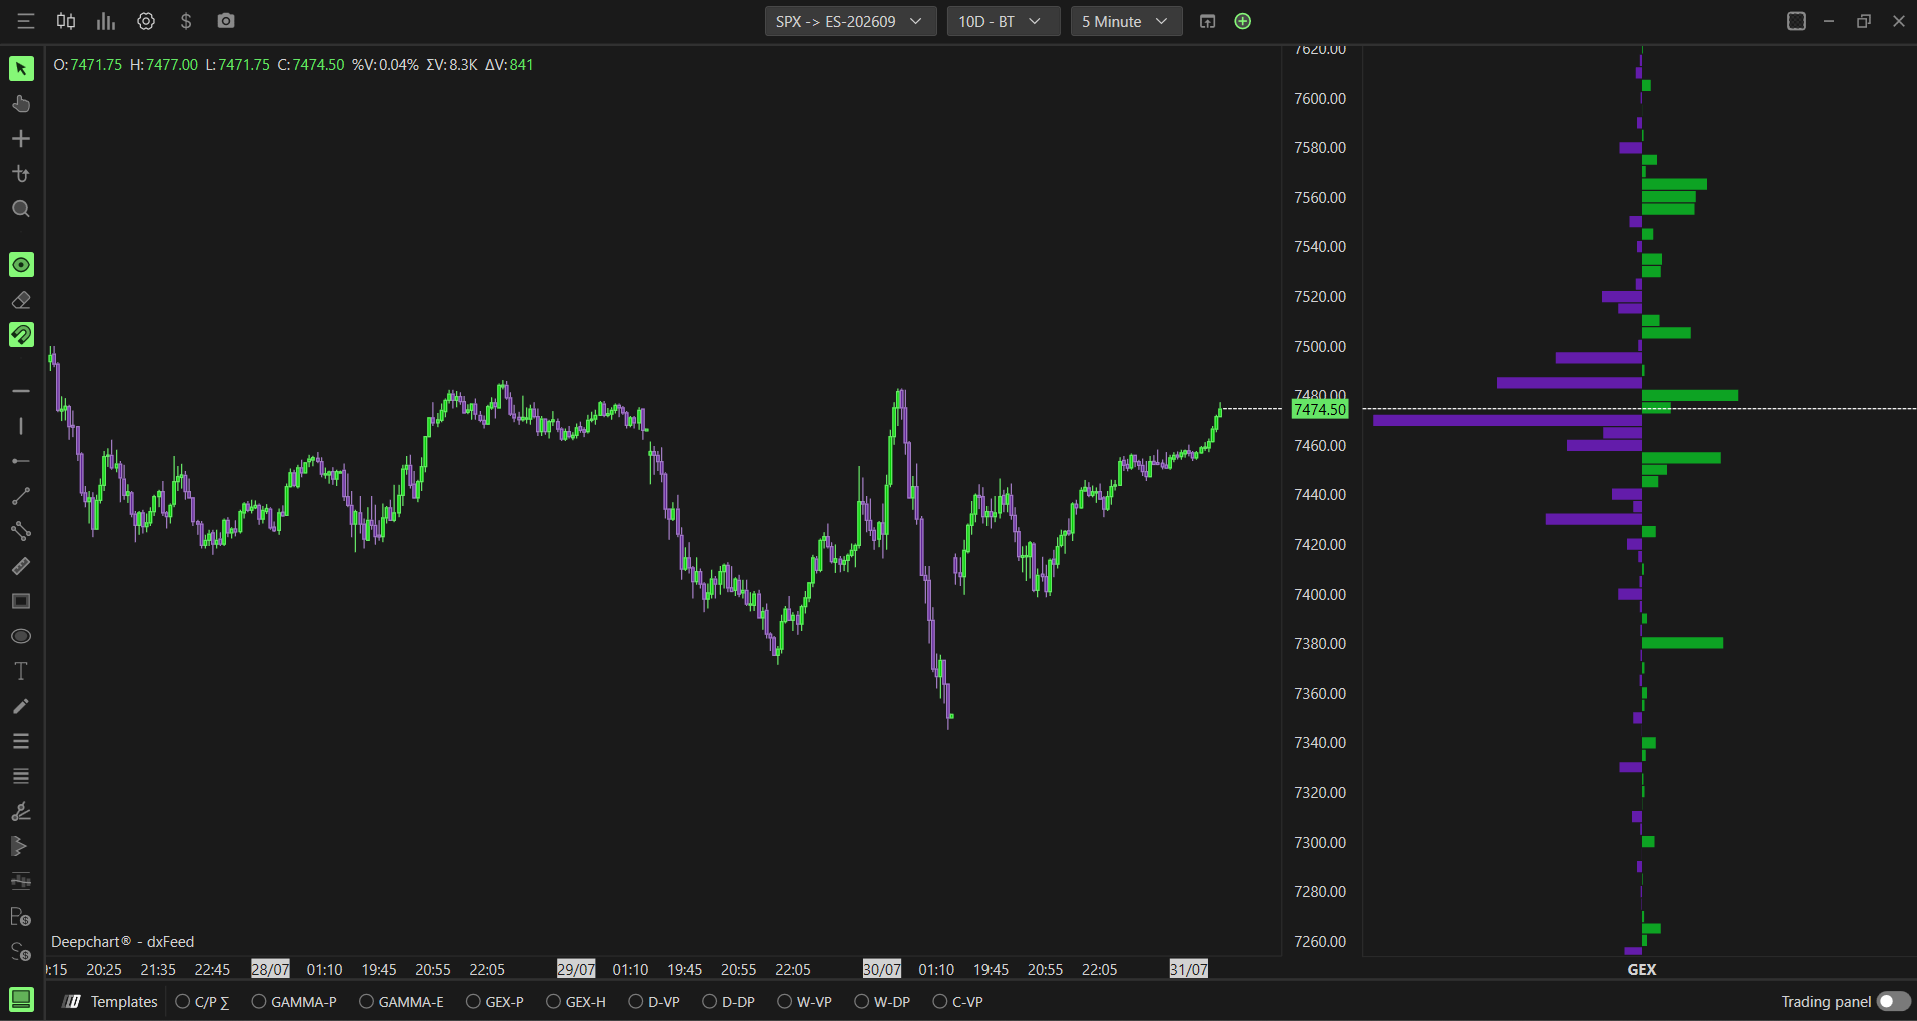
Task: Click the layout square icon at top right
Action: [1796, 21]
